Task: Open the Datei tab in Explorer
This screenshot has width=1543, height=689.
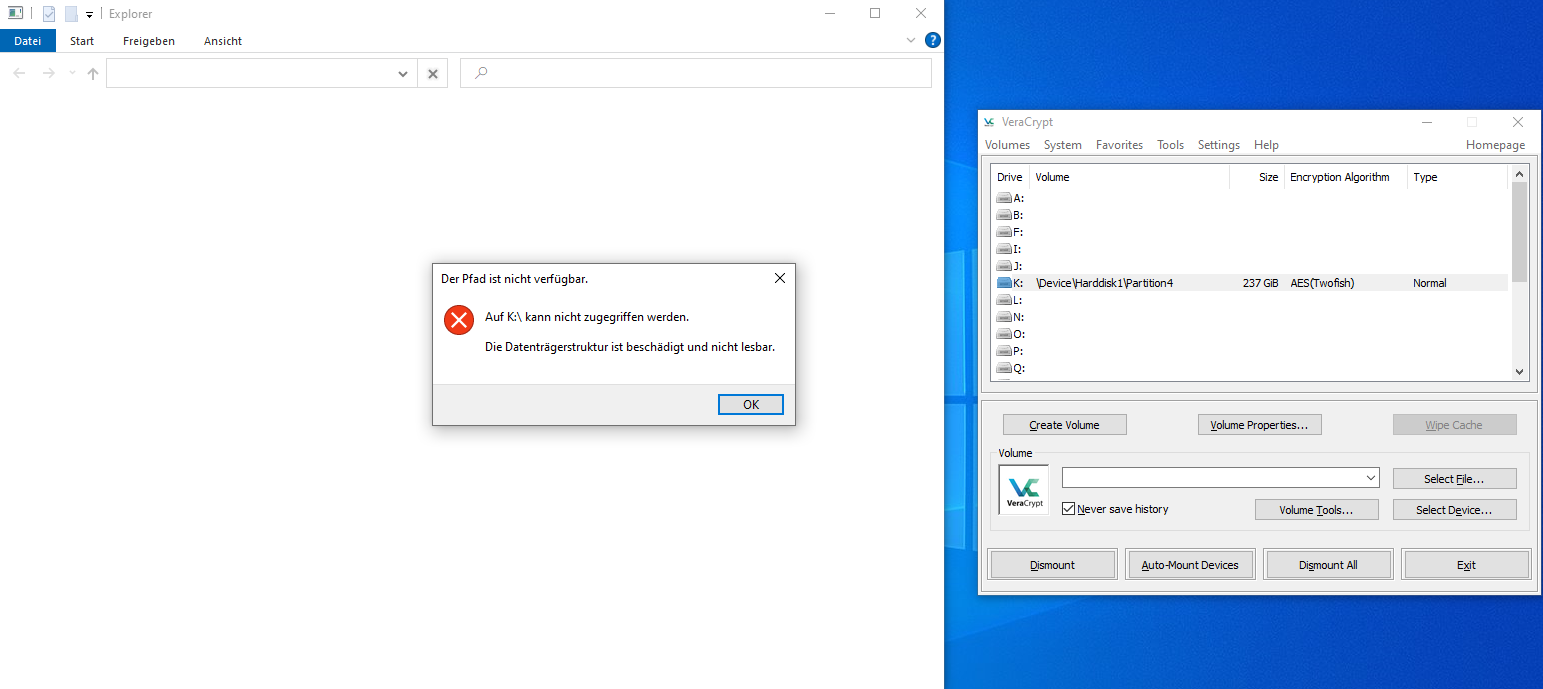Action: [28, 41]
